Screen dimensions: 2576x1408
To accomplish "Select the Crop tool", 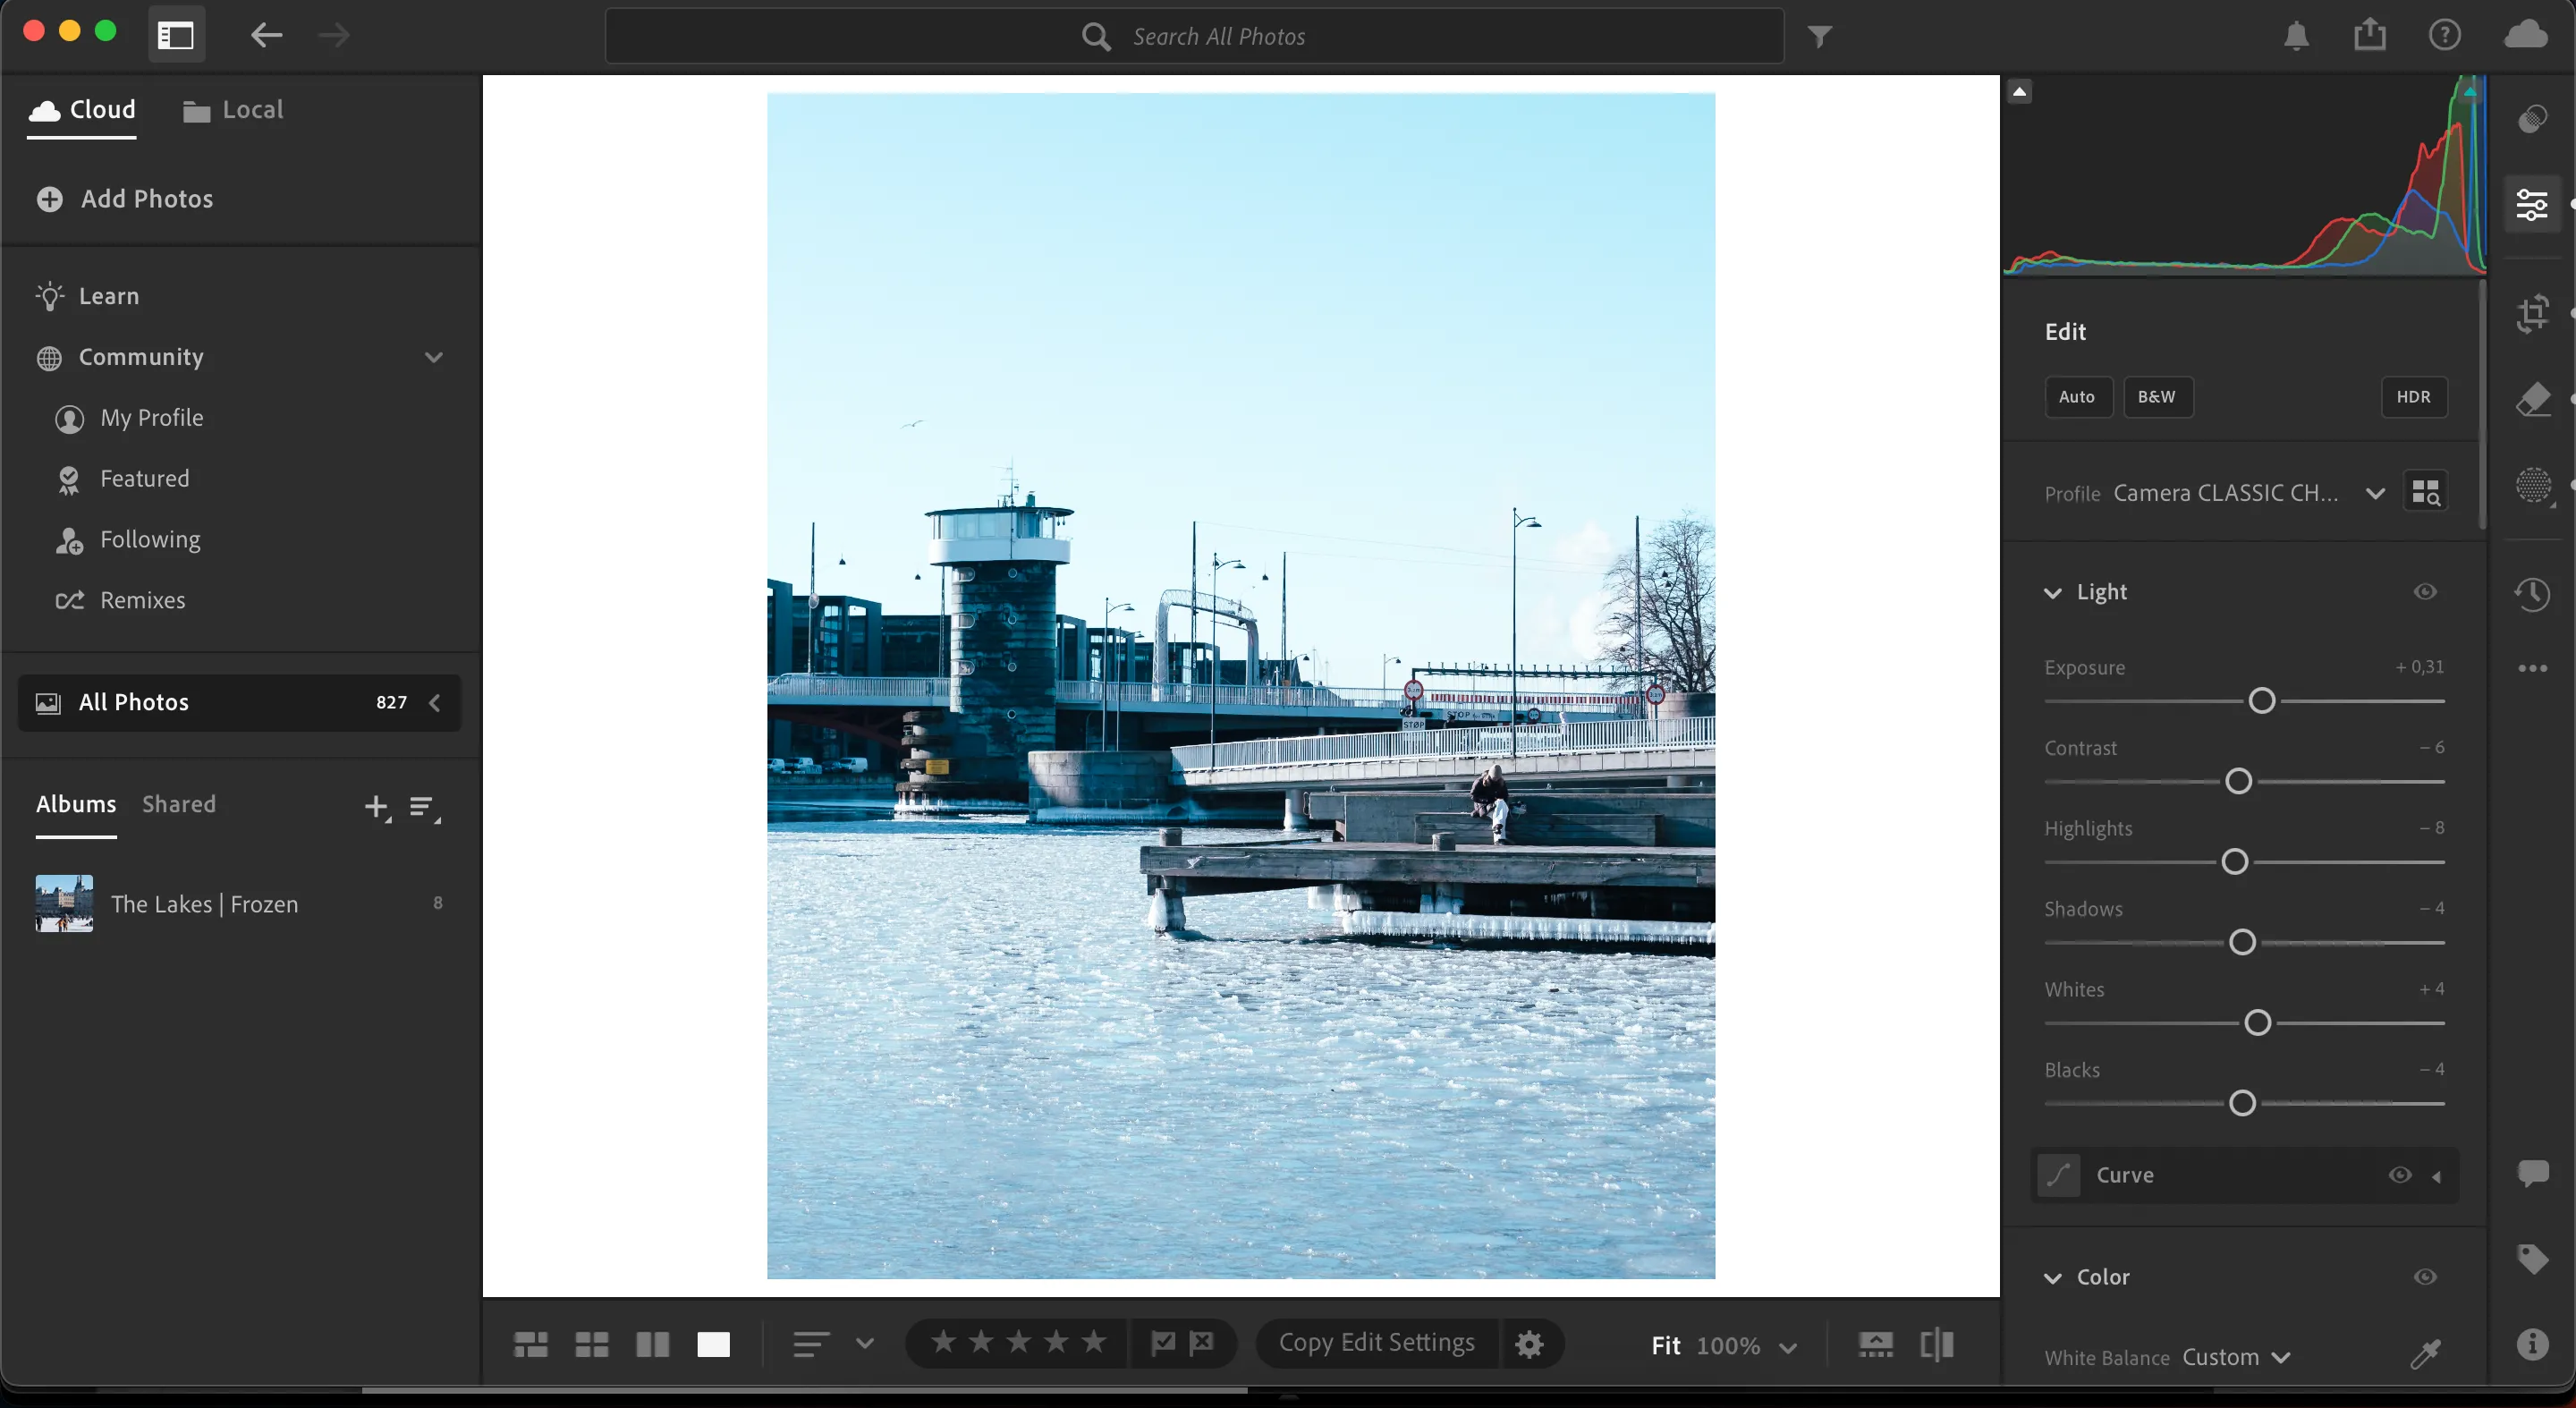I will point(2533,313).
